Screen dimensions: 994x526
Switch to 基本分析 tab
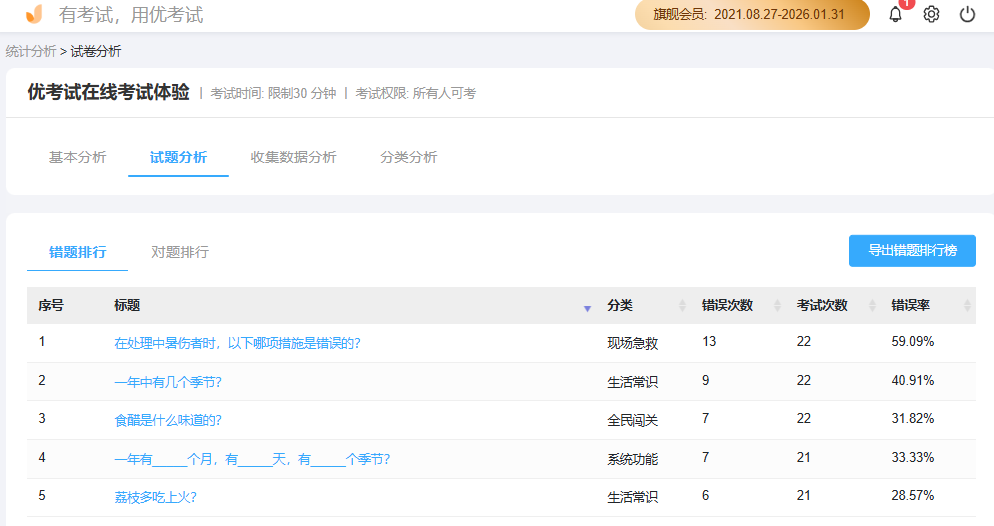77,157
